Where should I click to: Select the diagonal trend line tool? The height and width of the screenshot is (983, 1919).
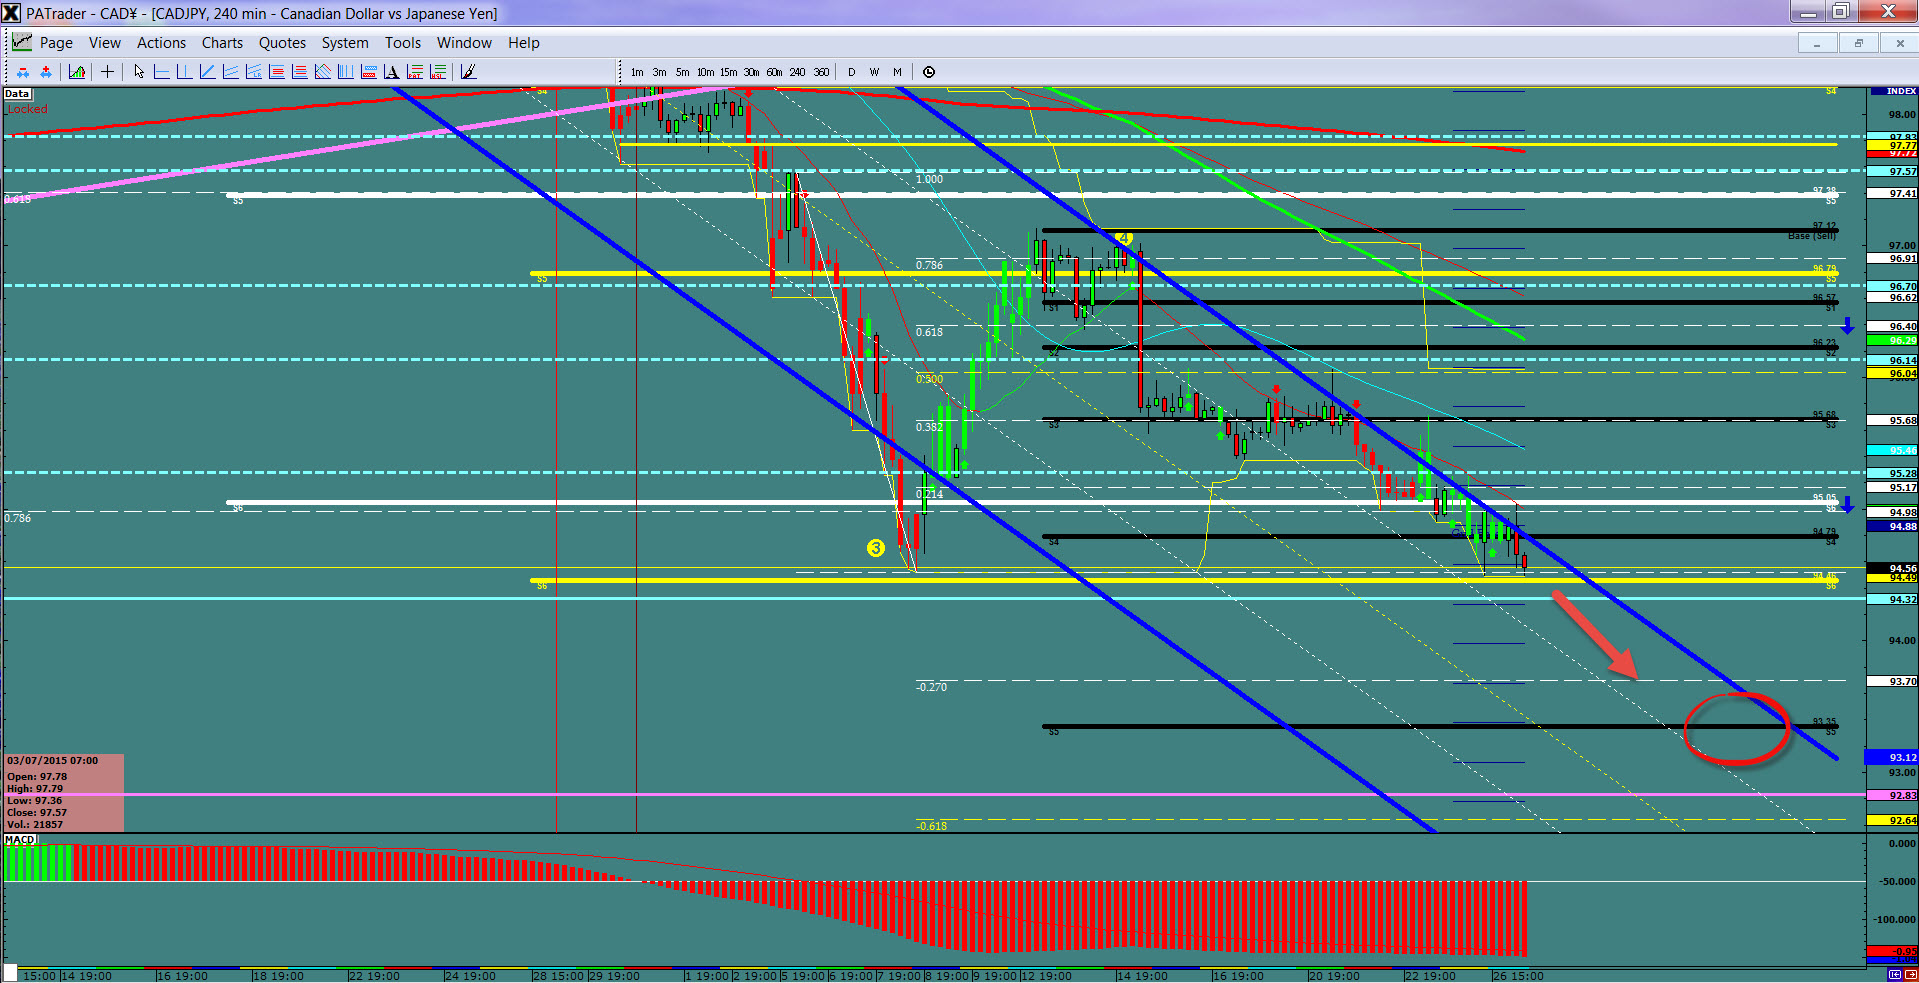point(207,71)
